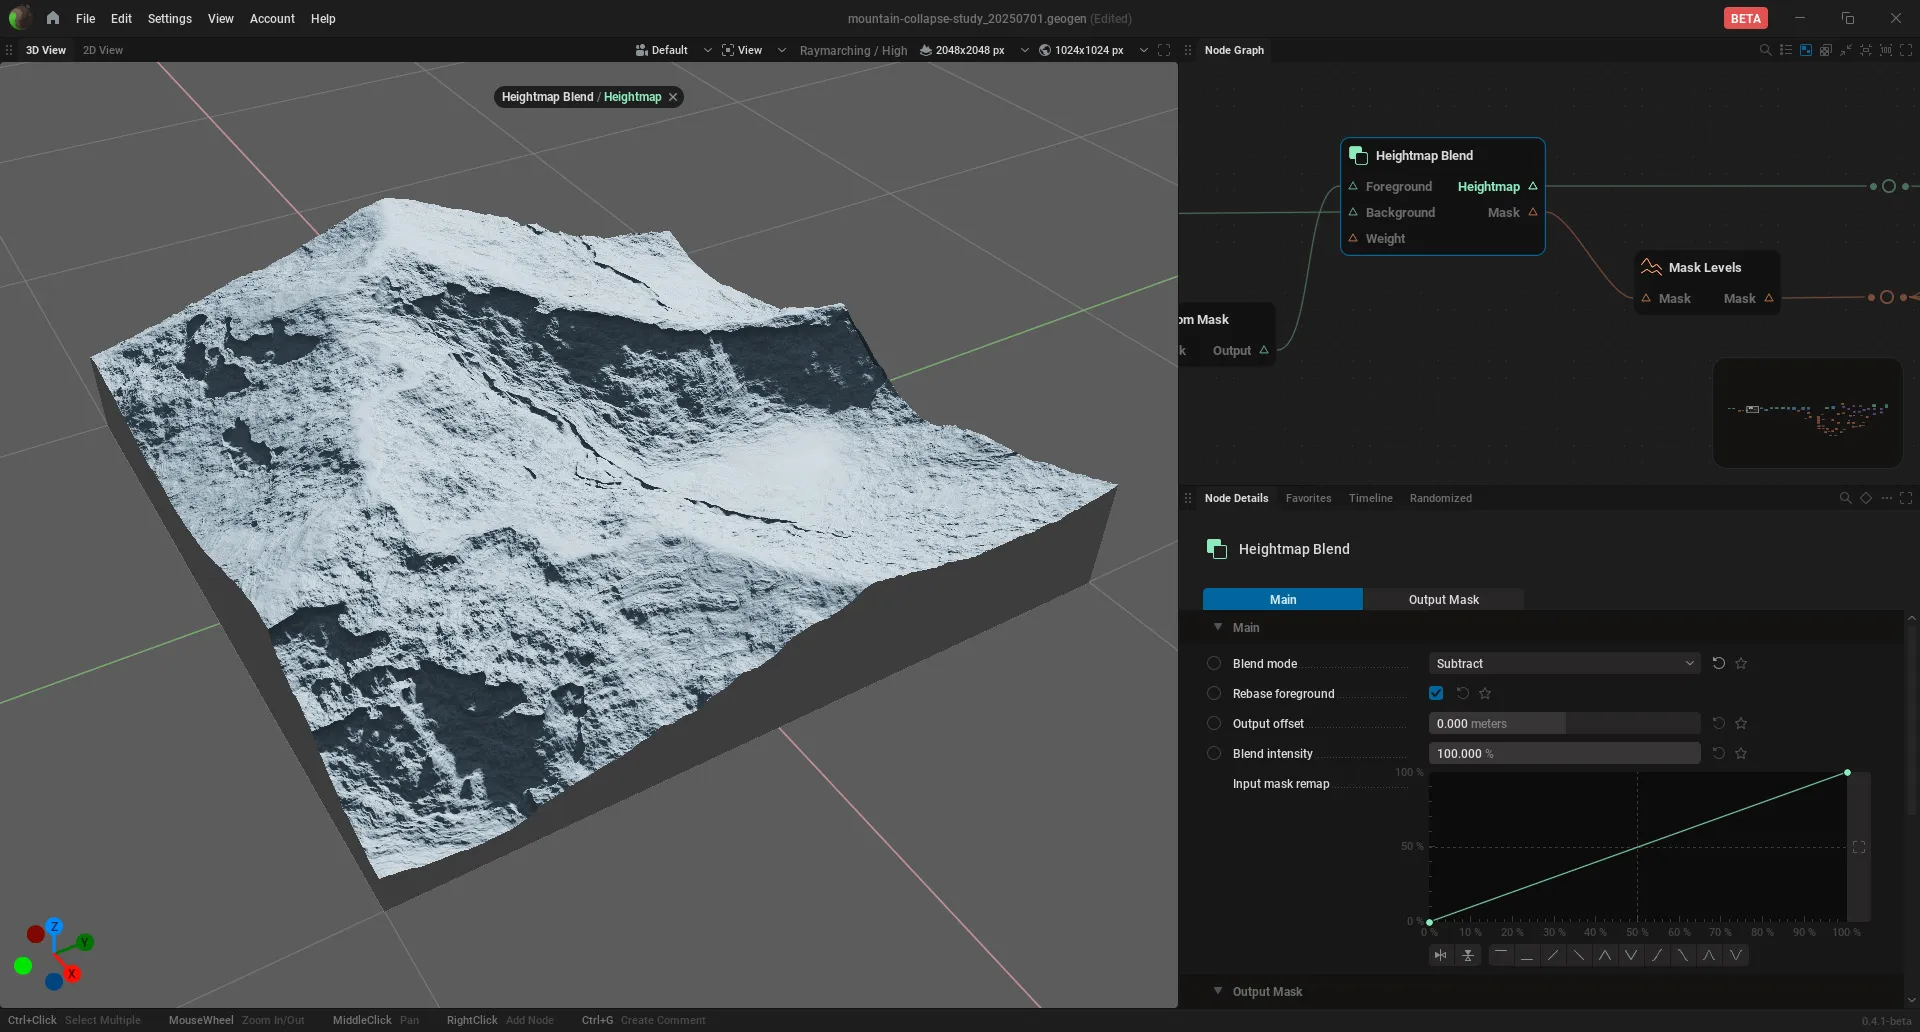This screenshot has width=1920, height=1032.
Task: Switch to the 2D View tab
Action: [103, 50]
